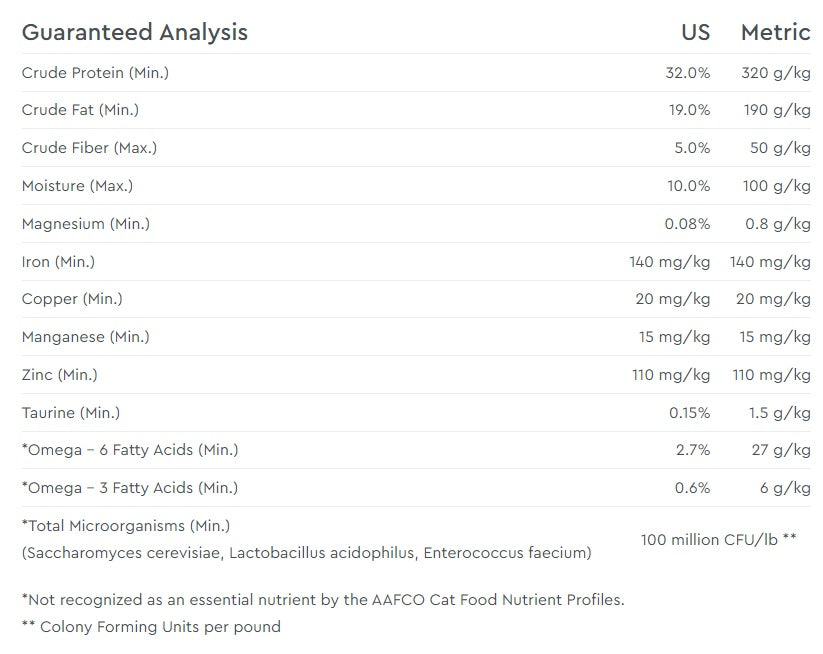Select the Total Microorganisms (Min.) label
The image size is (823, 654).
pos(126,525)
